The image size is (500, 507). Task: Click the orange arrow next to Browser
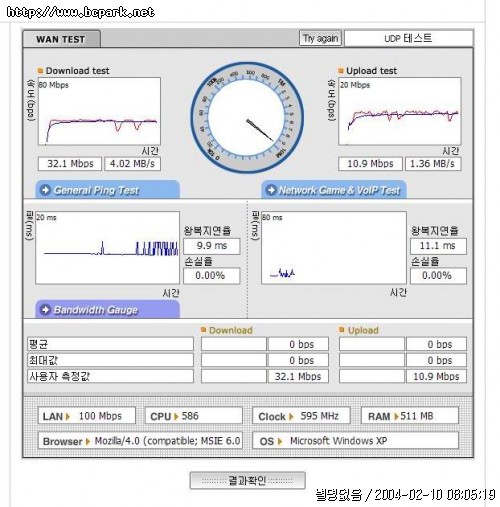88,441
